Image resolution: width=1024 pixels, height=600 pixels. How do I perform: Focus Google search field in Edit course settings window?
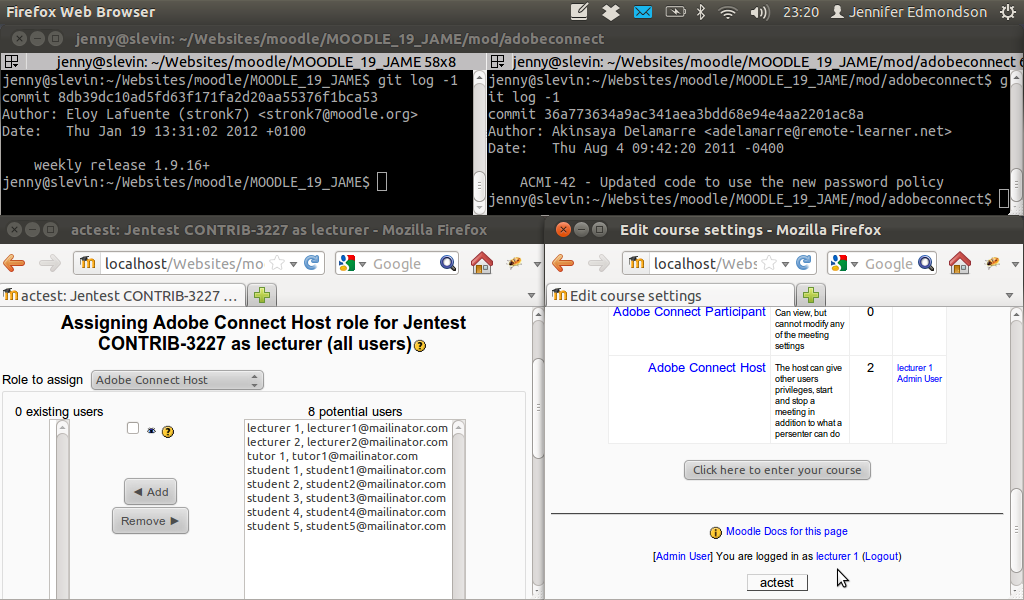click(889, 263)
